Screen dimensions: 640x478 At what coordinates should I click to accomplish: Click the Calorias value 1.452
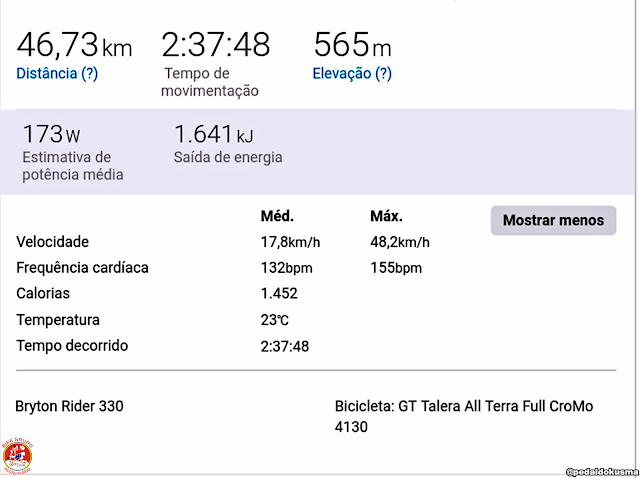(279, 294)
